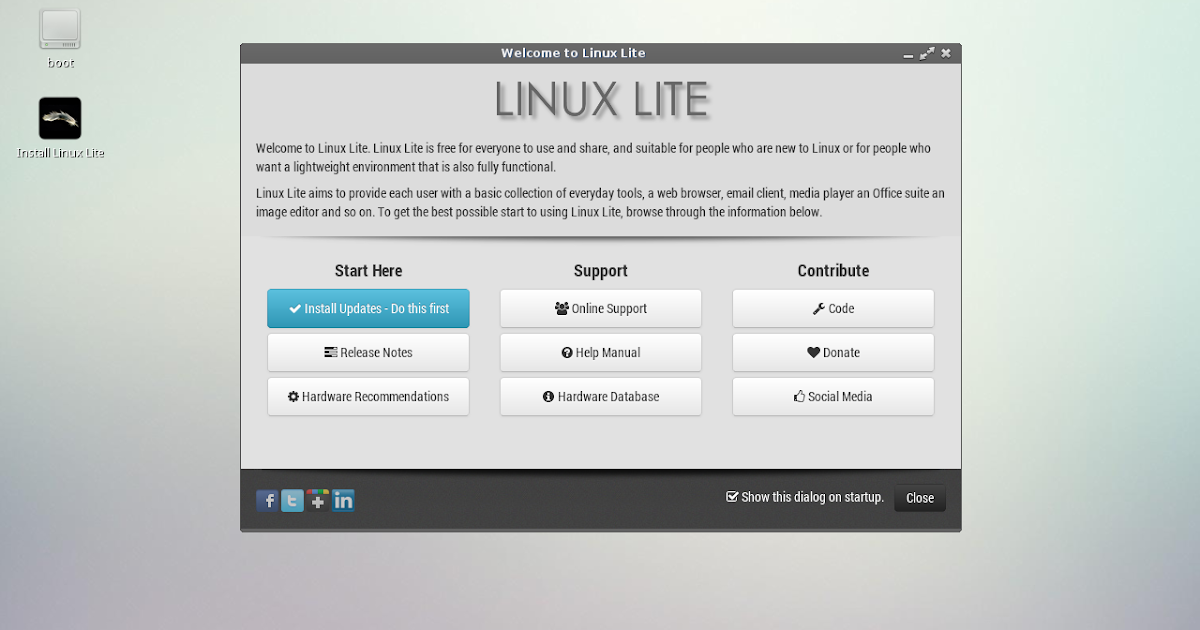This screenshot has width=1200, height=630.
Task: Open the Social Media page
Action: pyautogui.click(x=833, y=396)
